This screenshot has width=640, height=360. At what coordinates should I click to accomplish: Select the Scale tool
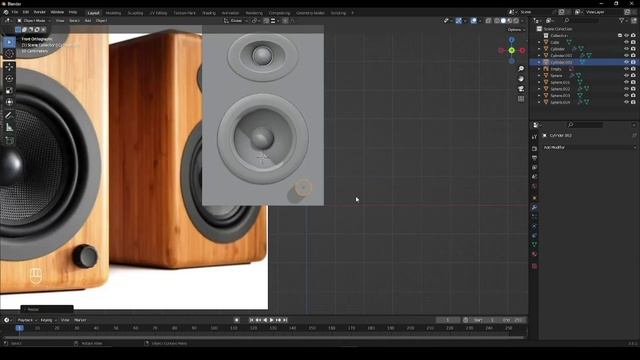pos(9,91)
